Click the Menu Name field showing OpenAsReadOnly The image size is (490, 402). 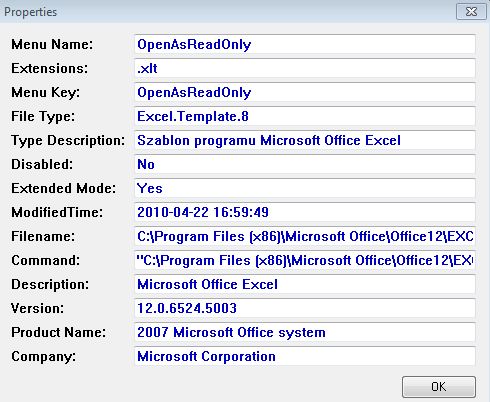pyautogui.click(x=305, y=44)
